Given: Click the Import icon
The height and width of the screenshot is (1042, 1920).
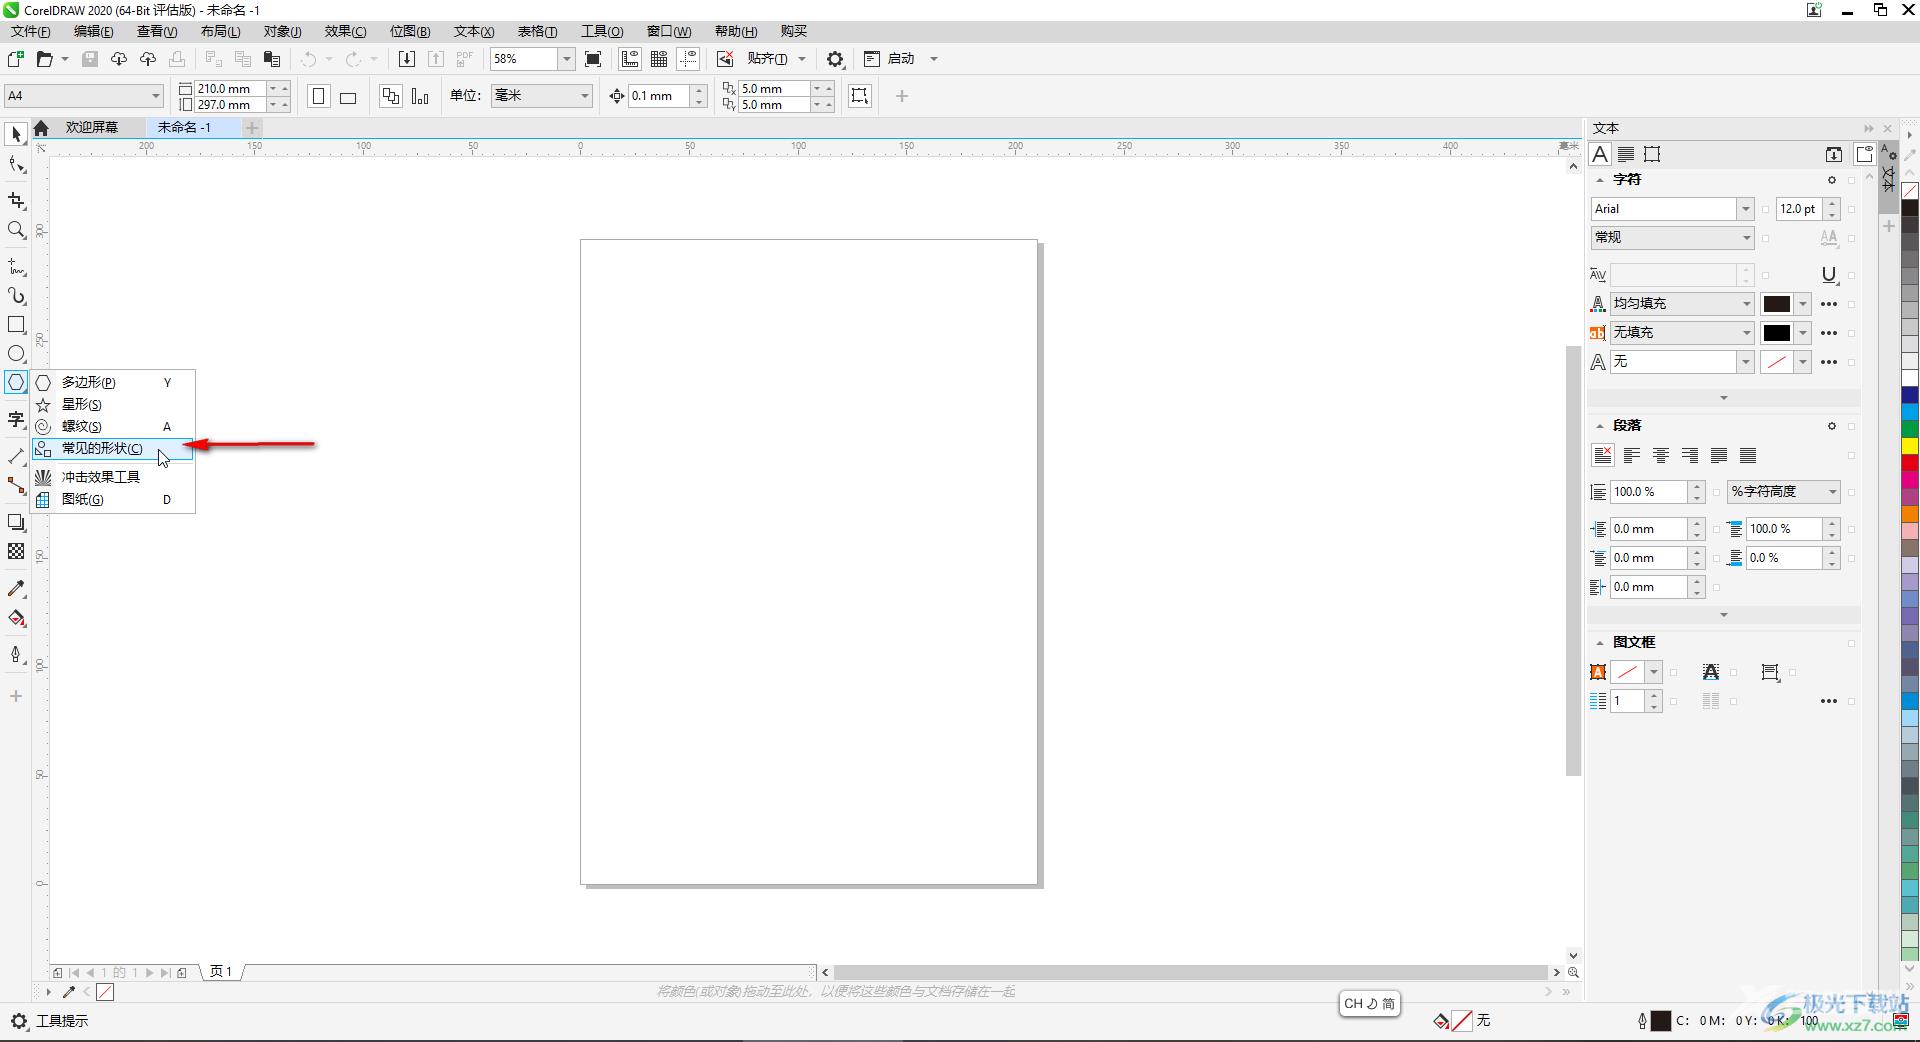Looking at the screenshot, I should (407, 59).
